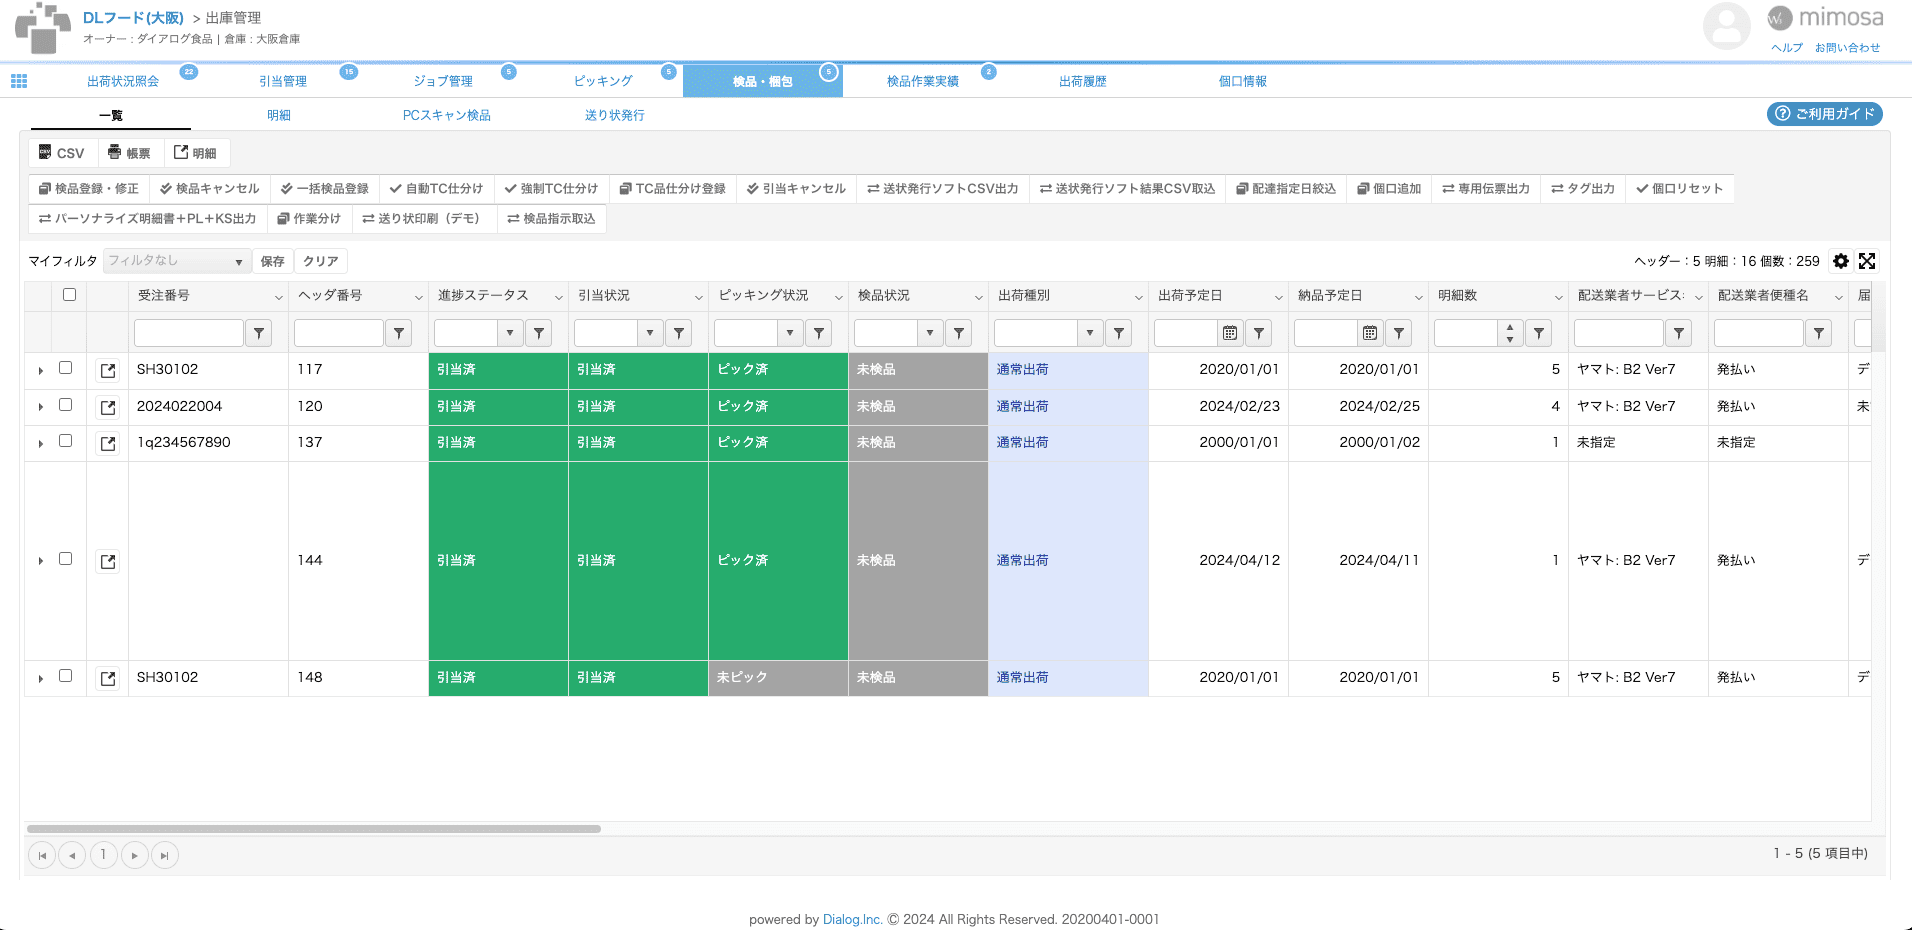1912x930 pixels.
Task: Check the row for header 117
Action: (66, 368)
